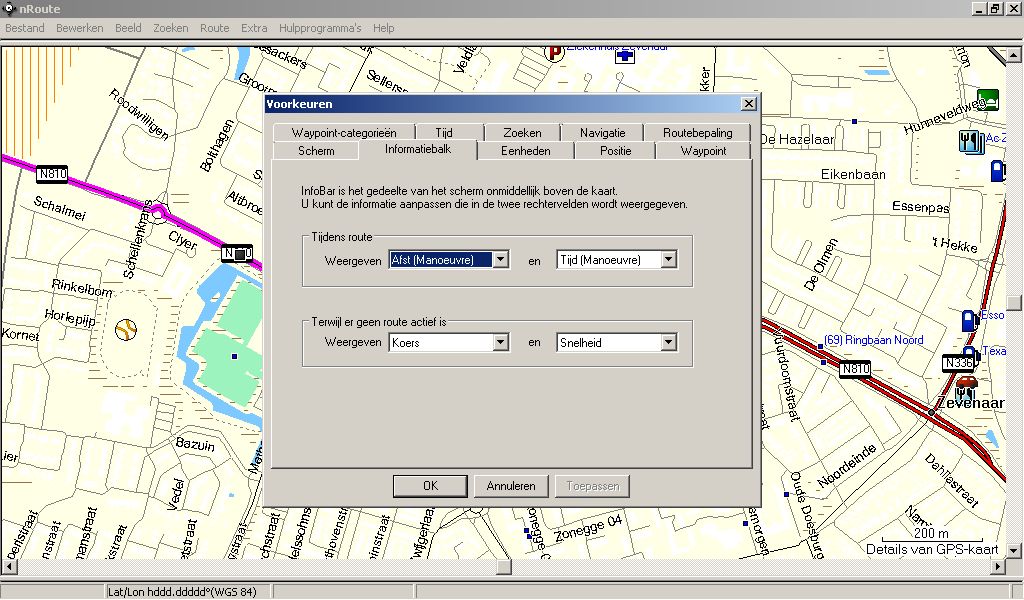The width and height of the screenshot is (1024, 600).
Task: Click the Bazuin street label
Action: click(195, 444)
